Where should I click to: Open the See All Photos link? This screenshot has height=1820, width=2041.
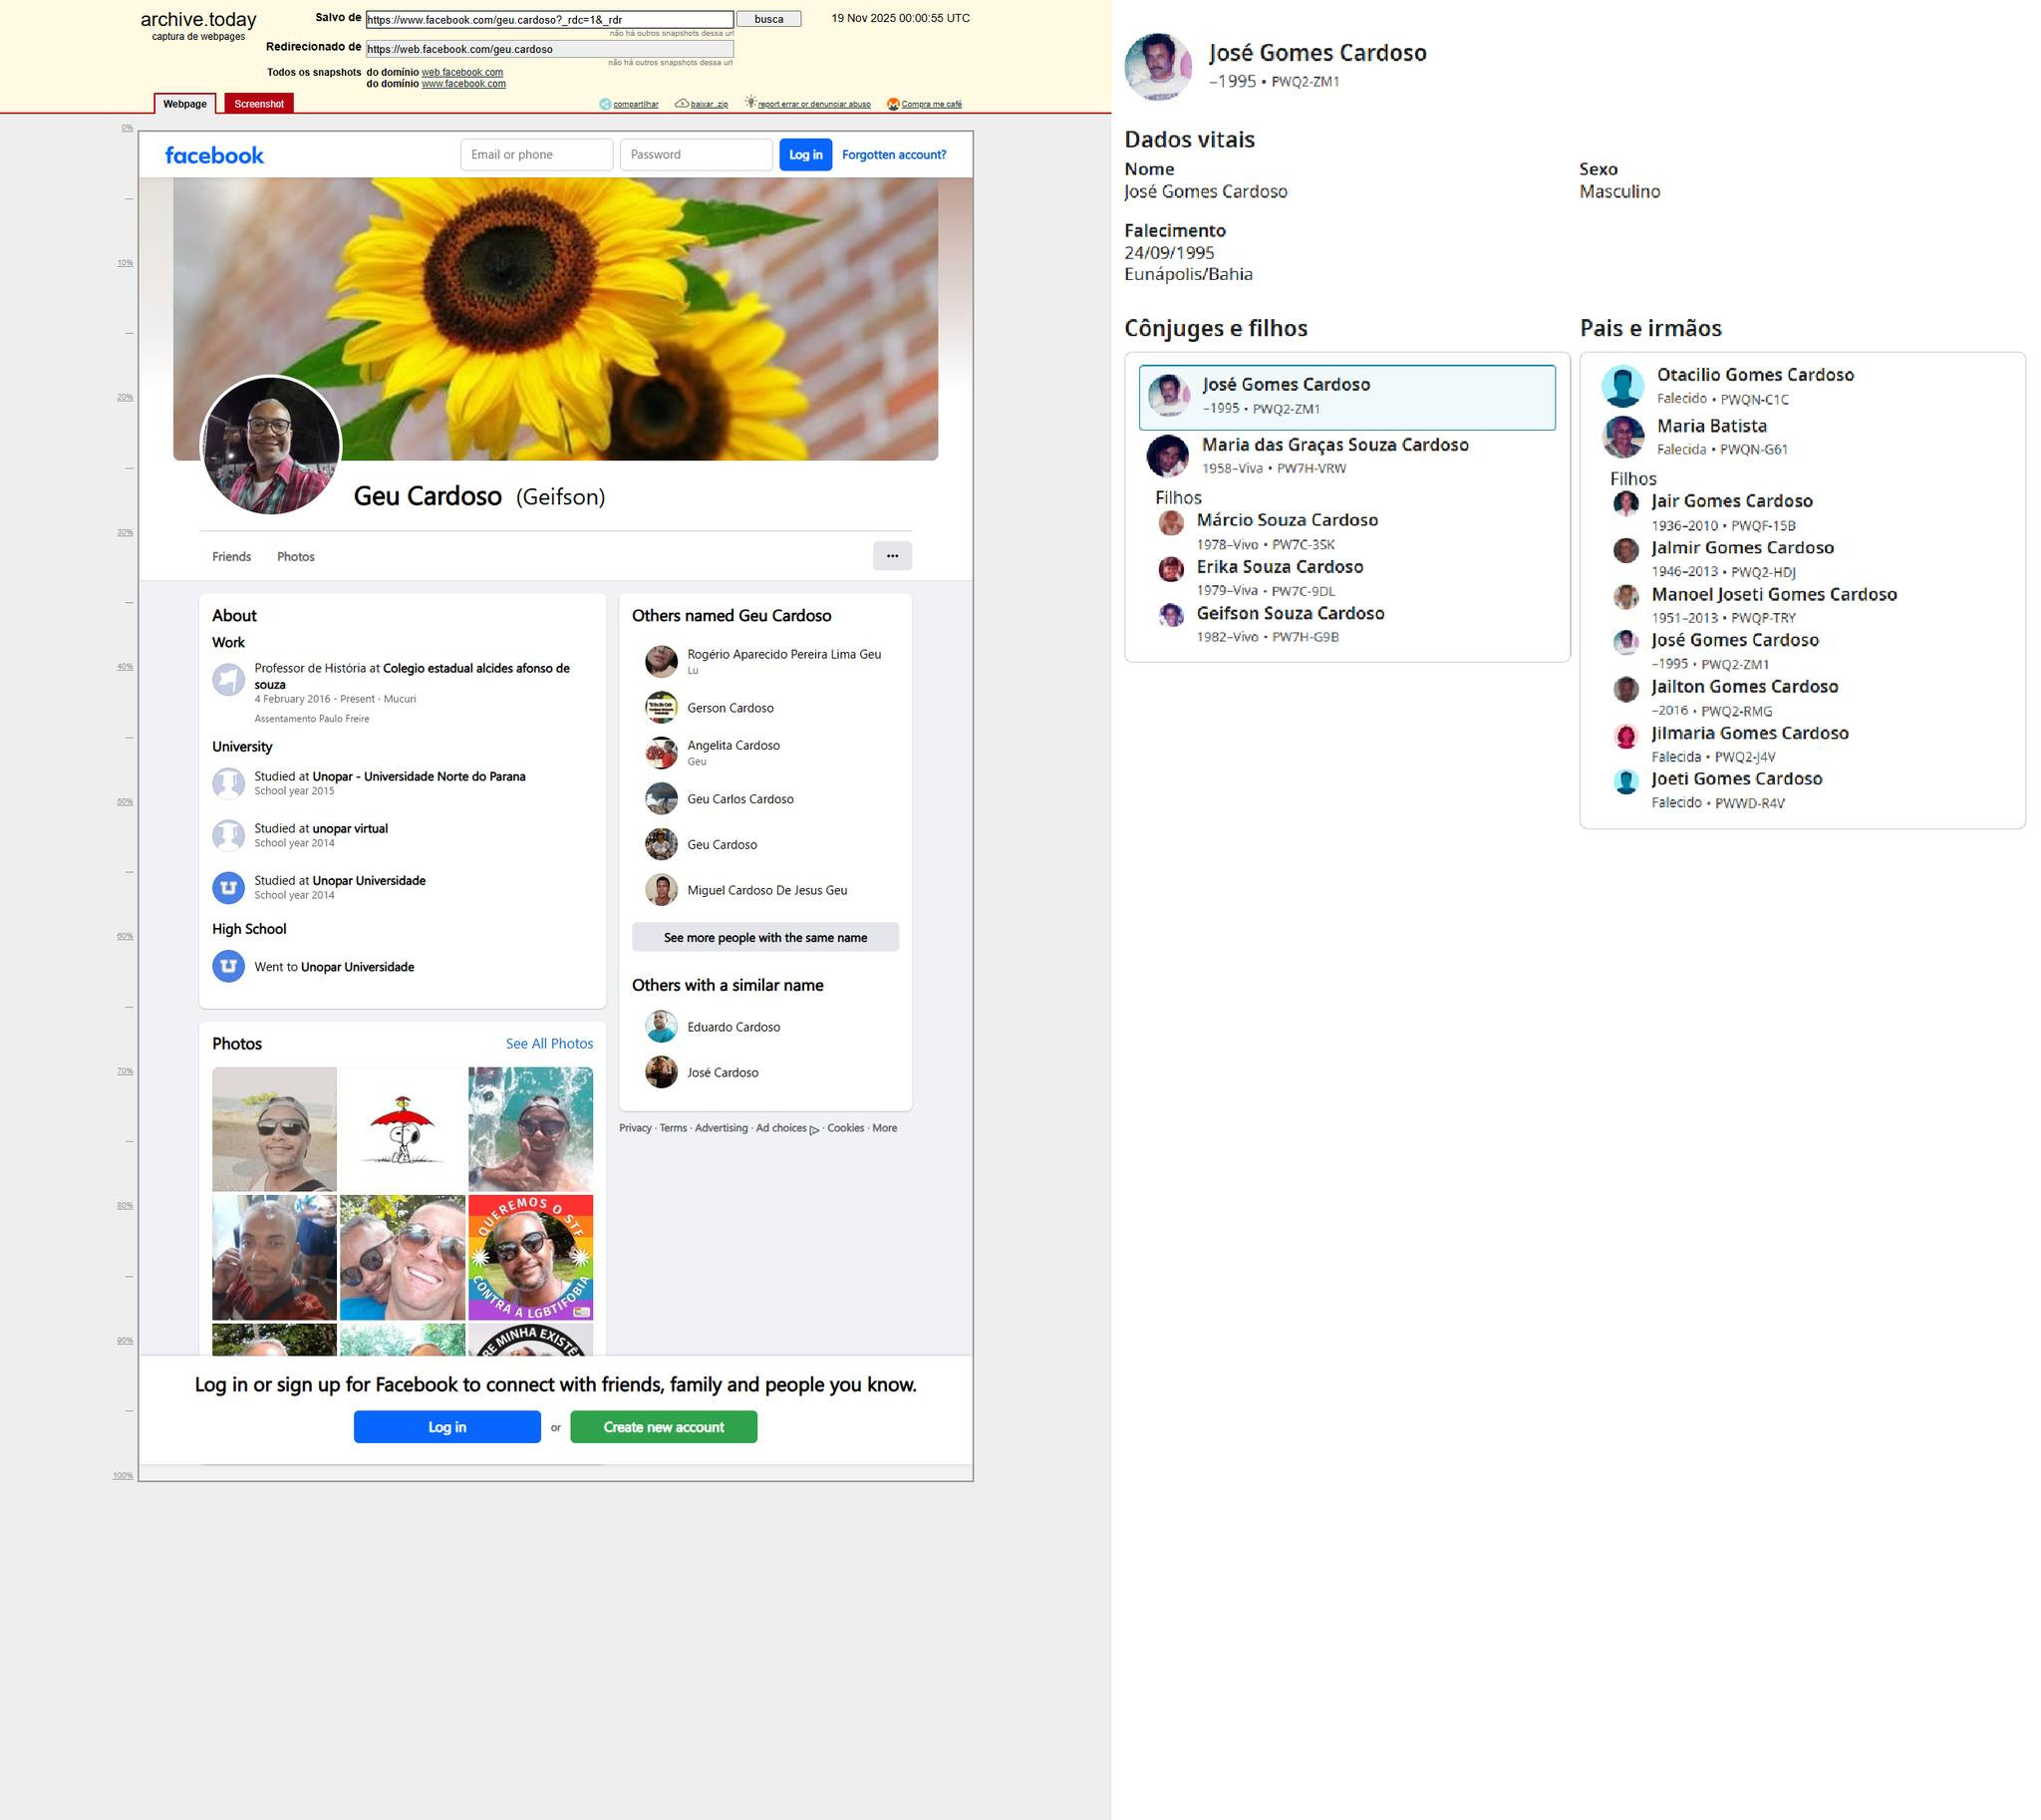(x=549, y=1043)
